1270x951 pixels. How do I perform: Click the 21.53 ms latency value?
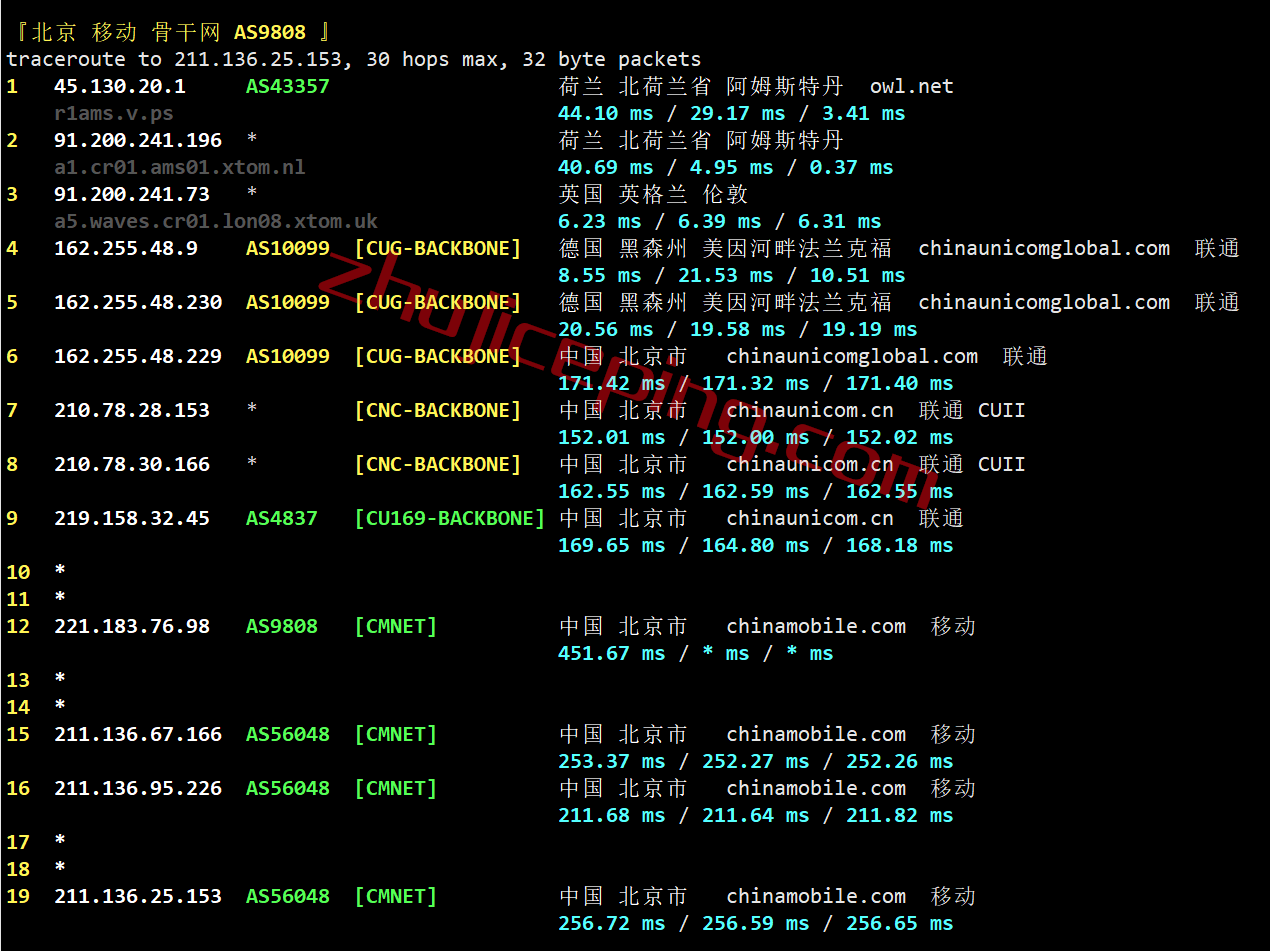[x=726, y=275]
